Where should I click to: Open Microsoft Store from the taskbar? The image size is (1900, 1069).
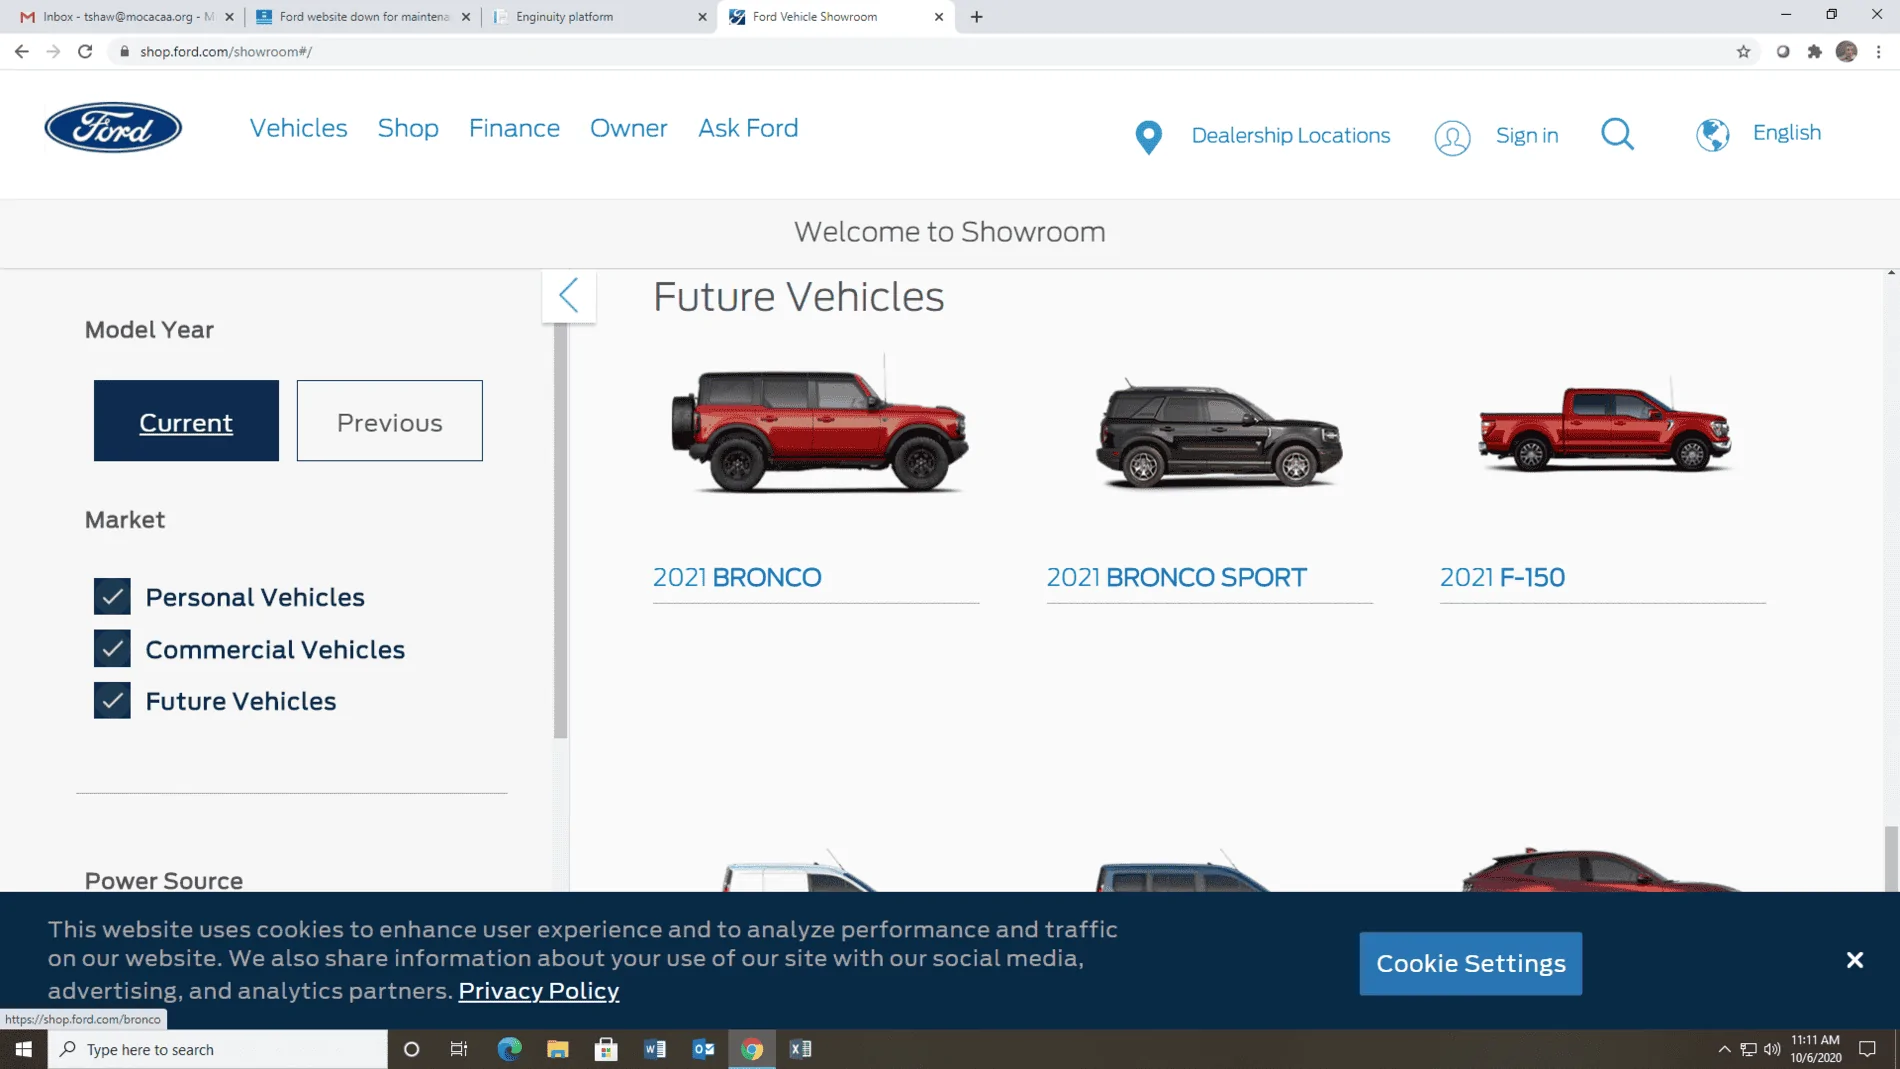pos(606,1049)
